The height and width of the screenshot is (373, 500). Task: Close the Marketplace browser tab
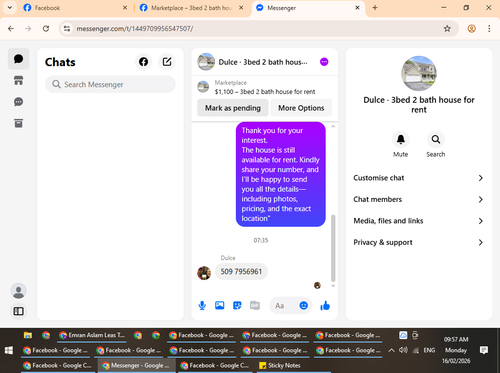tap(241, 8)
